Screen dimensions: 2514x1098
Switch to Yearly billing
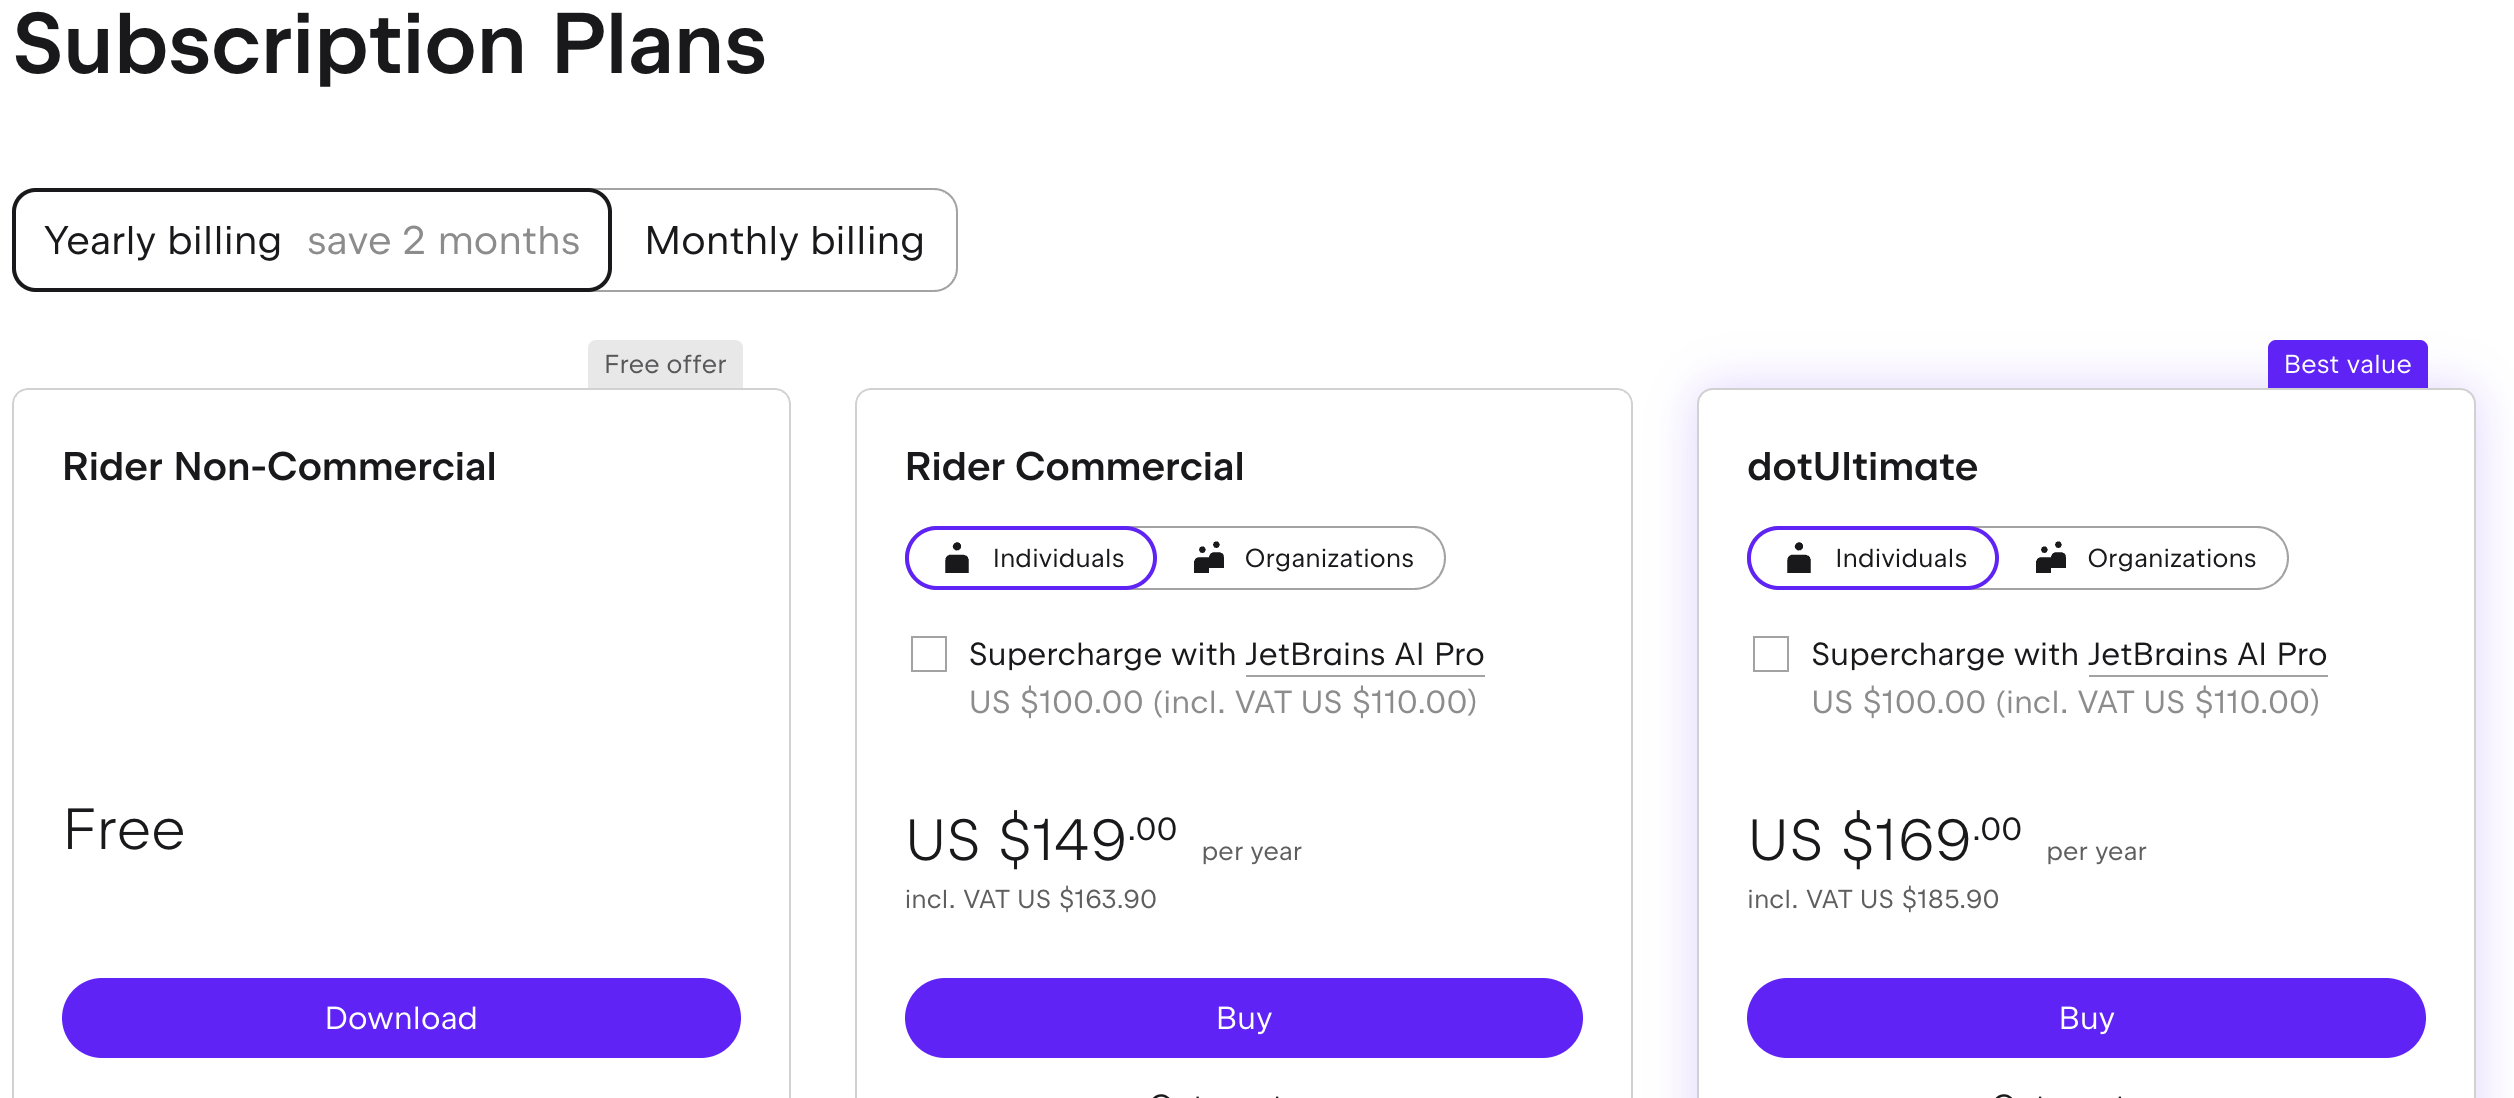coord(311,241)
